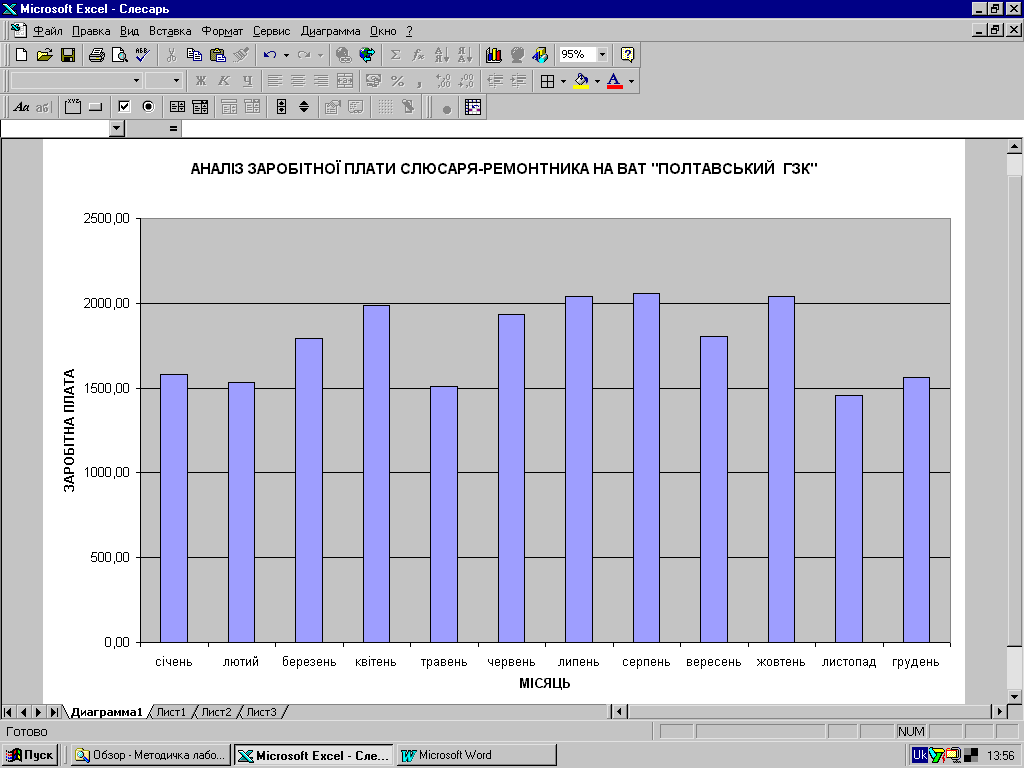Open the Вид menu
Screen dimensions: 1024x768
[x=129, y=31]
